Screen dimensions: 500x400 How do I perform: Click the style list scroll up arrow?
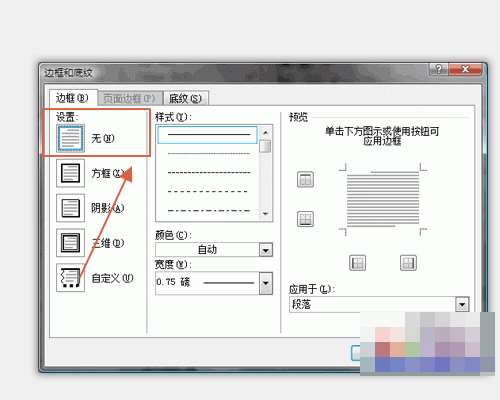click(x=266, y=133)
